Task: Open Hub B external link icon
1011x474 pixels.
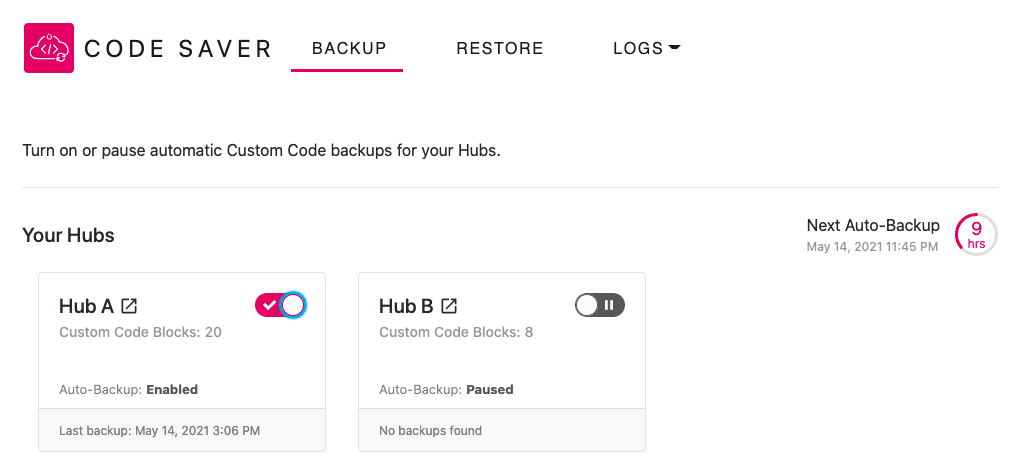Action: 449,306
